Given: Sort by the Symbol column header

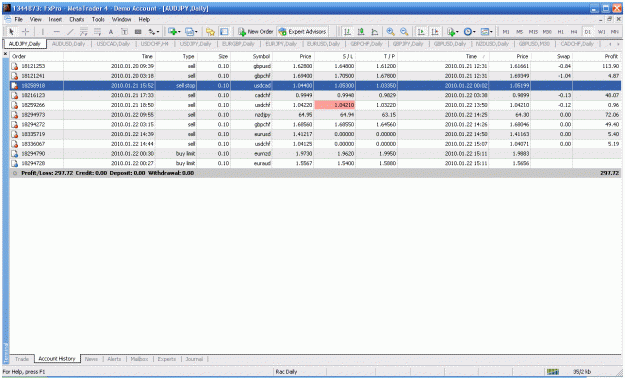Looking at the screenshot, I should (x=252, y=56).
